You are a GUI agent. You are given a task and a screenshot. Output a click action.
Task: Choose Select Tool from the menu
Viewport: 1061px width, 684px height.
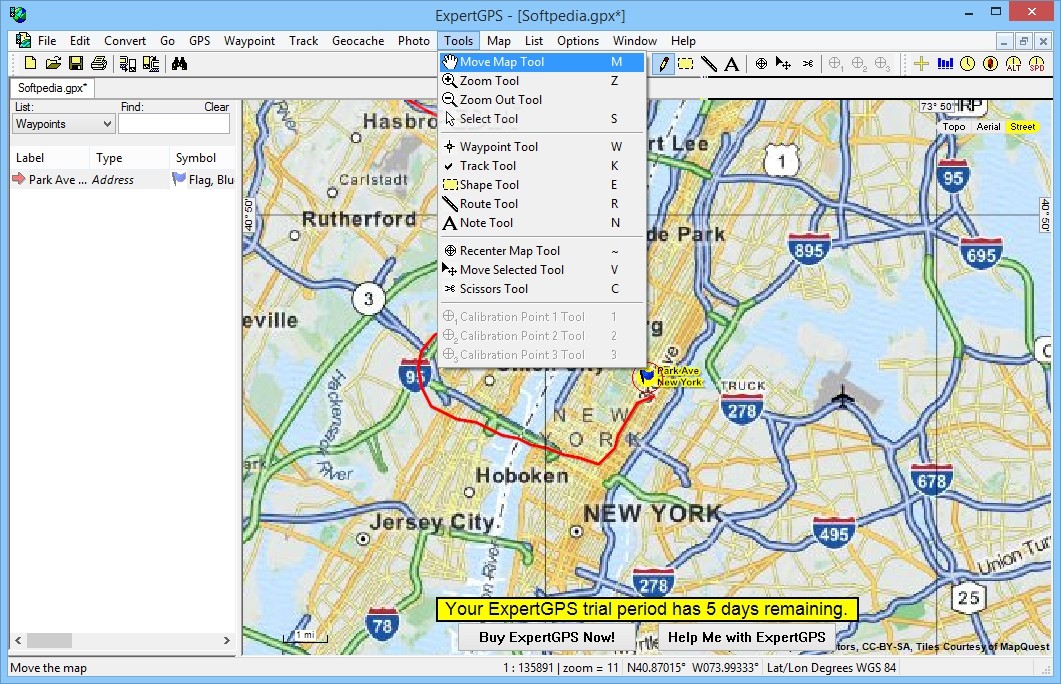(541, 118)
